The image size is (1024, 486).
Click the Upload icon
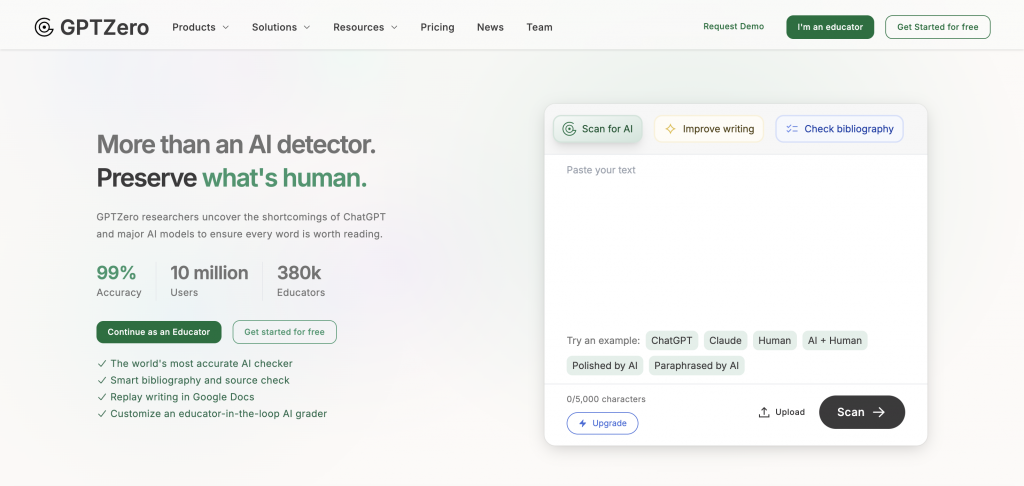click(x=764, y=412)
